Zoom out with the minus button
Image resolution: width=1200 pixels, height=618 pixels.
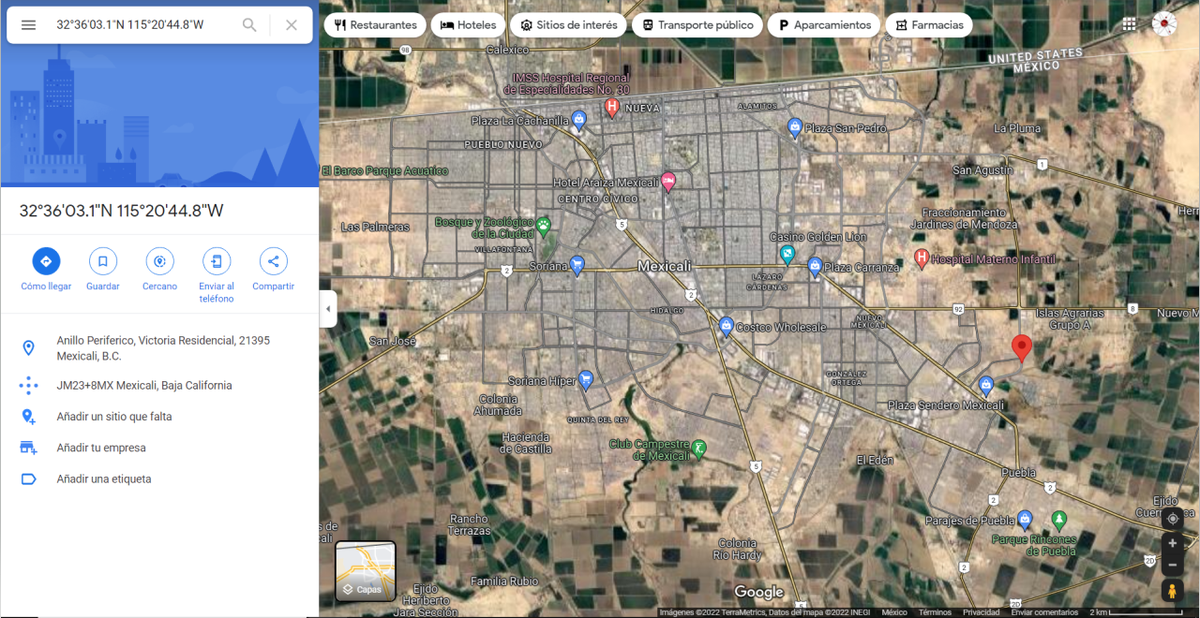[1172, 565]
